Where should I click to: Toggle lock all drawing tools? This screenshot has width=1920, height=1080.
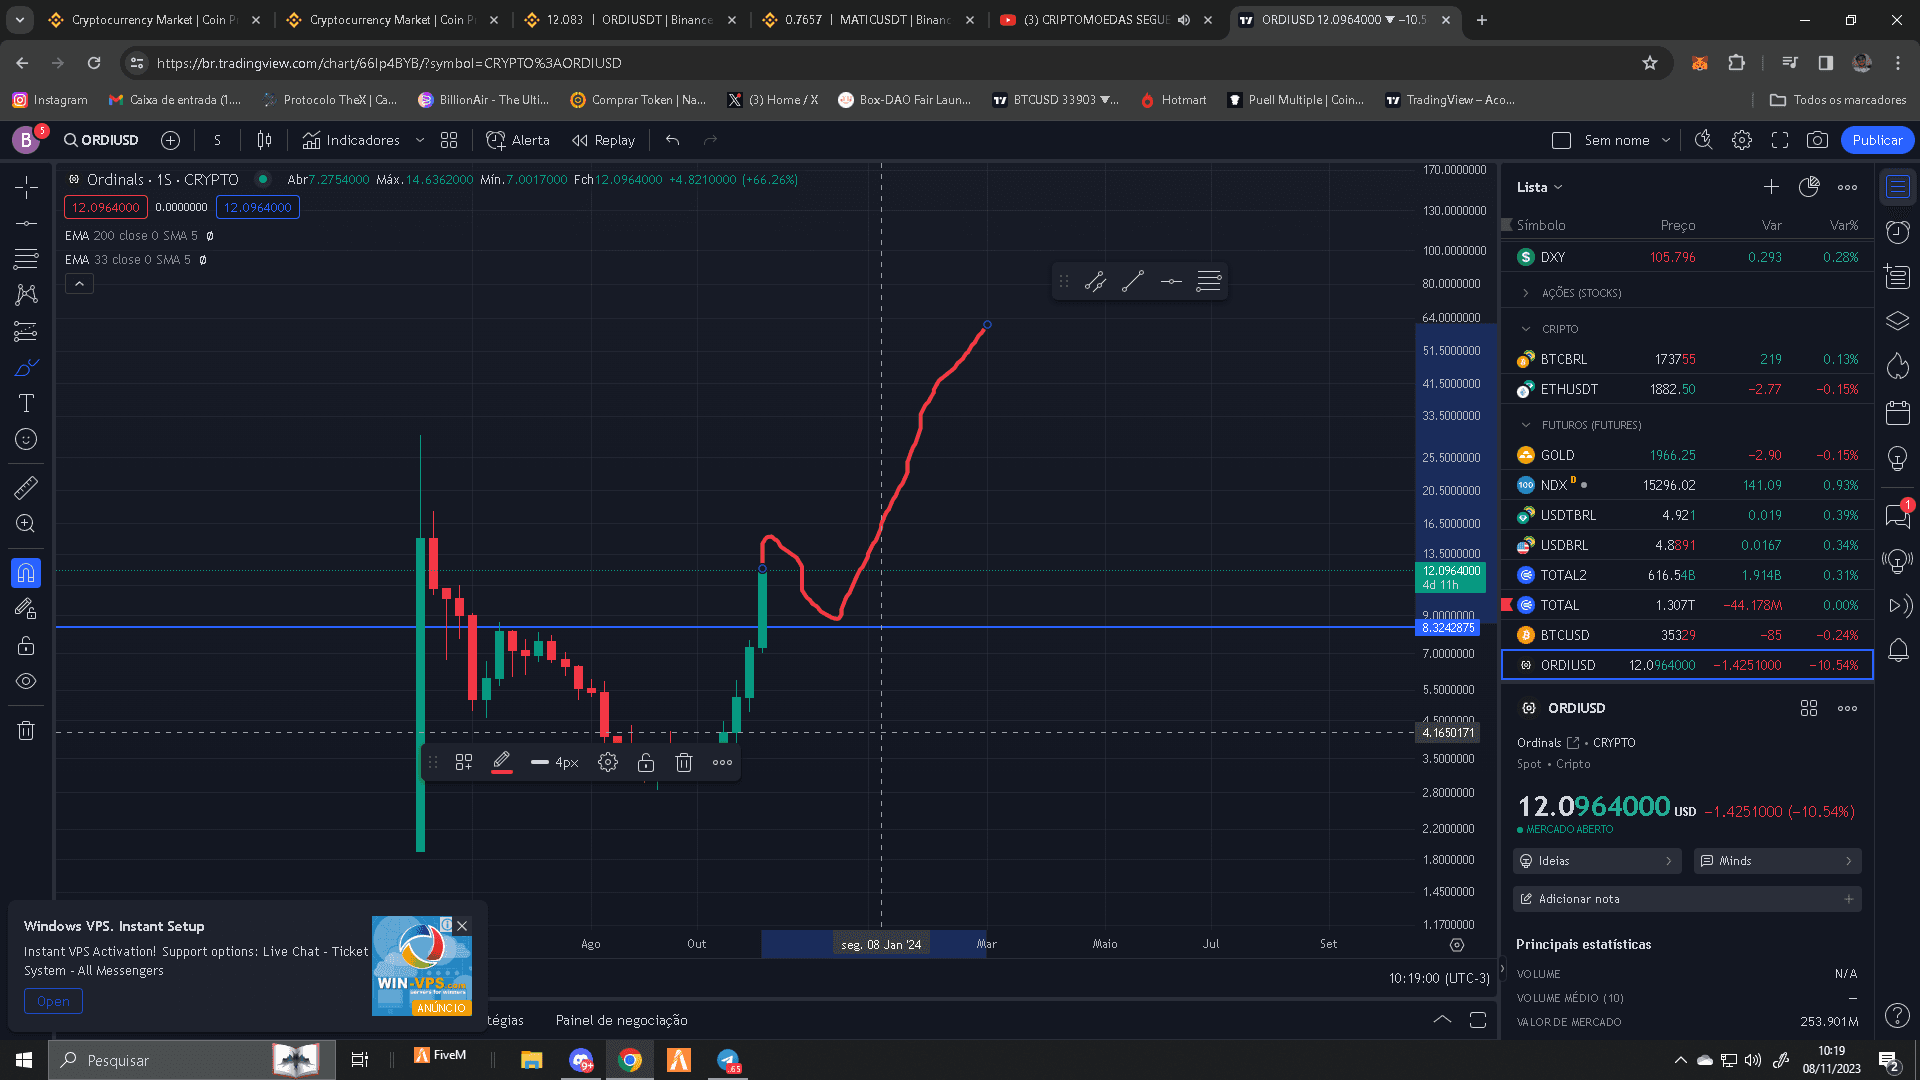point(26,645)
